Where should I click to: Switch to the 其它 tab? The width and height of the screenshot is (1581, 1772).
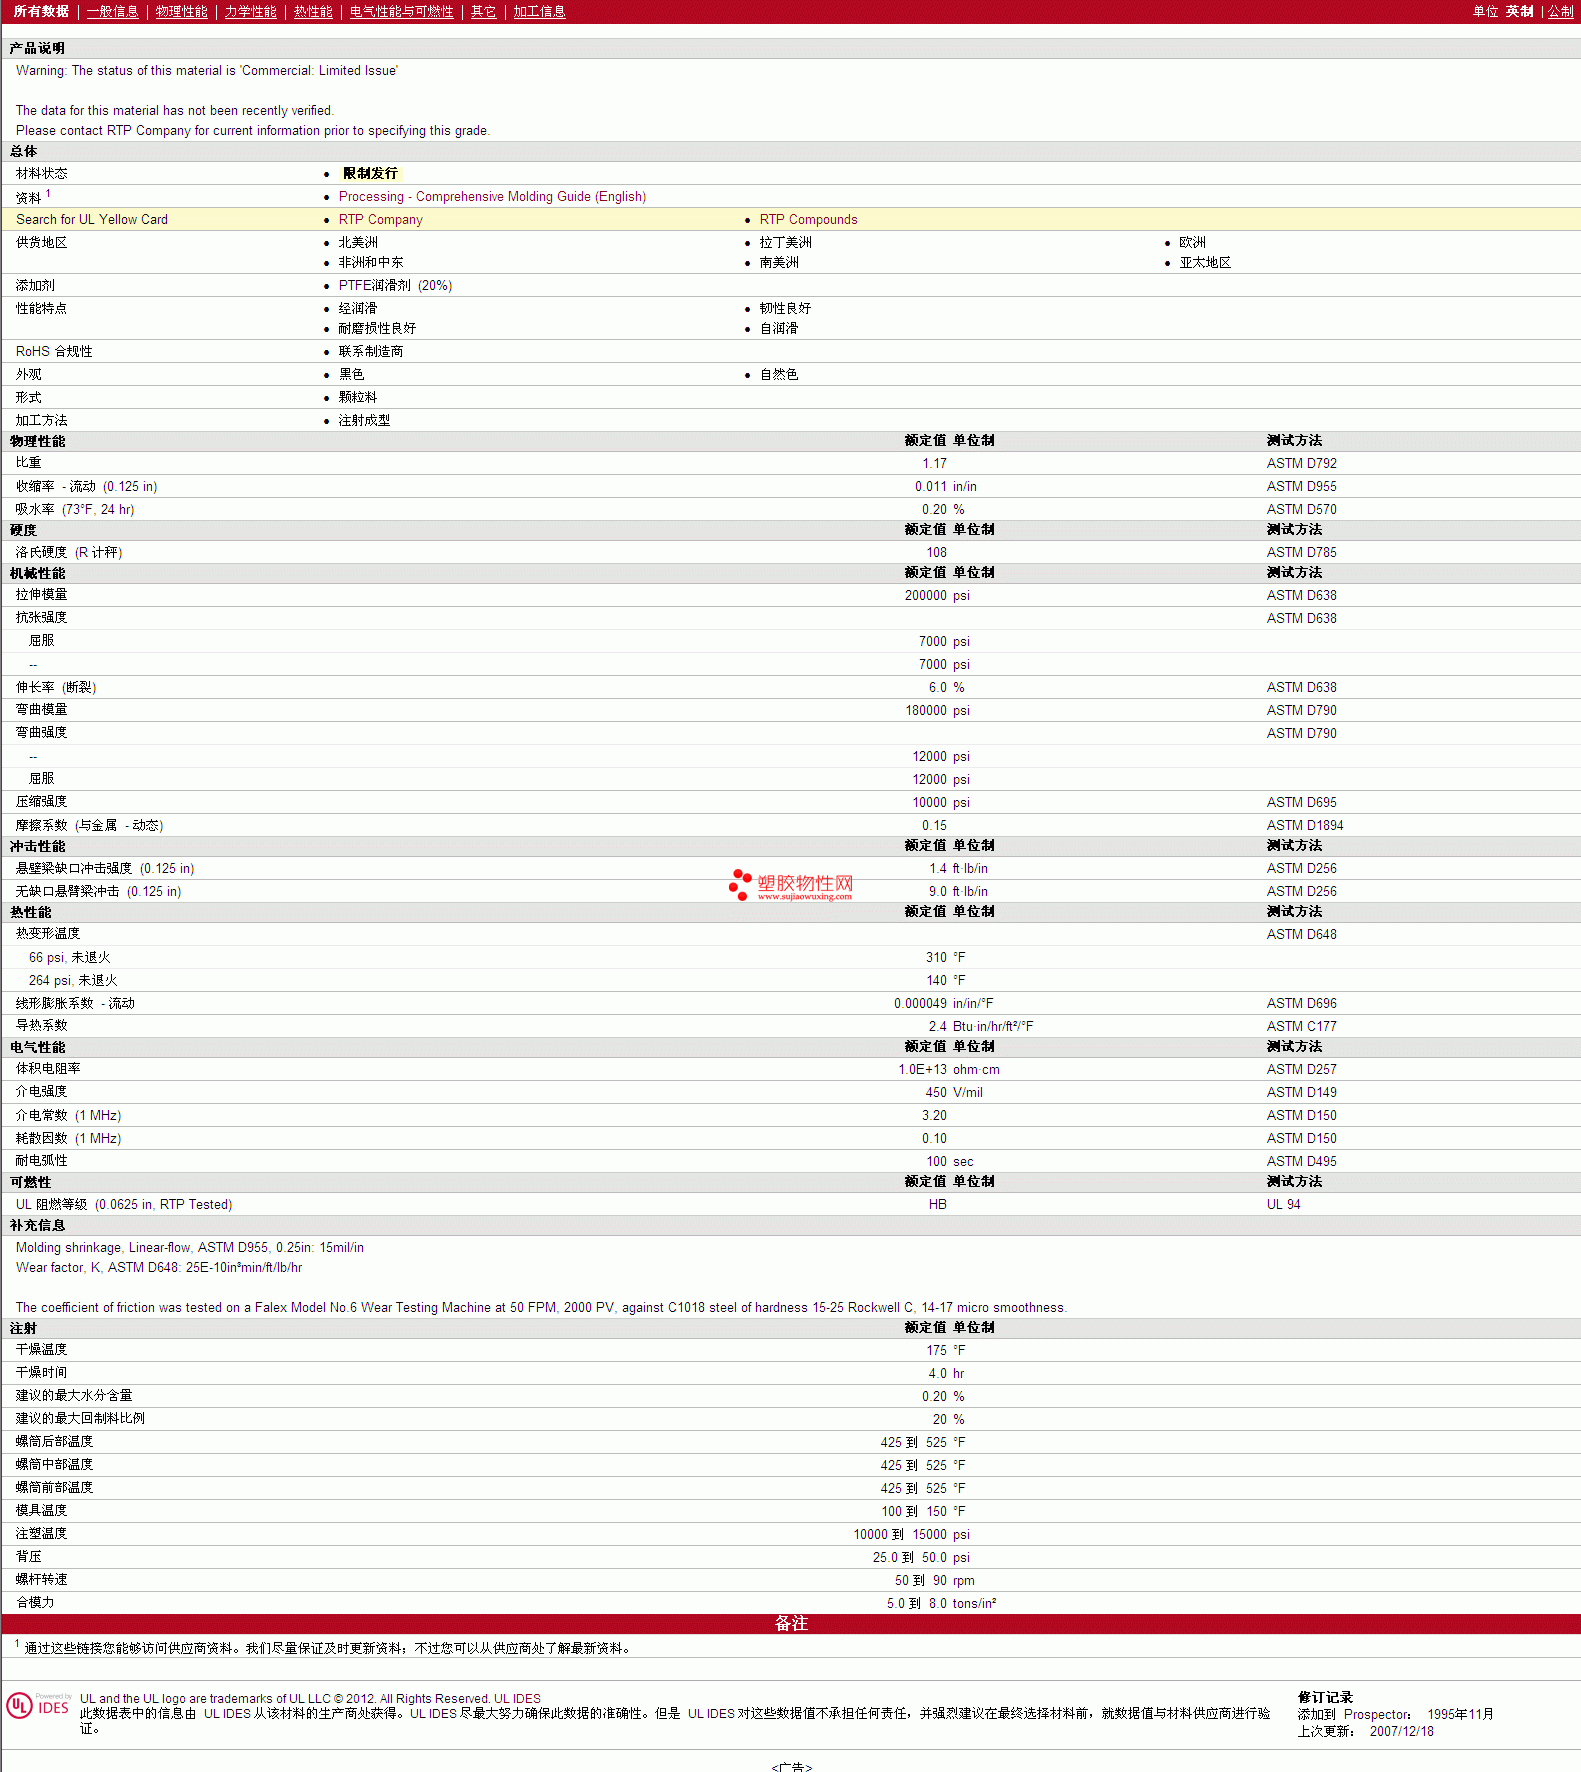click(483, 11)
